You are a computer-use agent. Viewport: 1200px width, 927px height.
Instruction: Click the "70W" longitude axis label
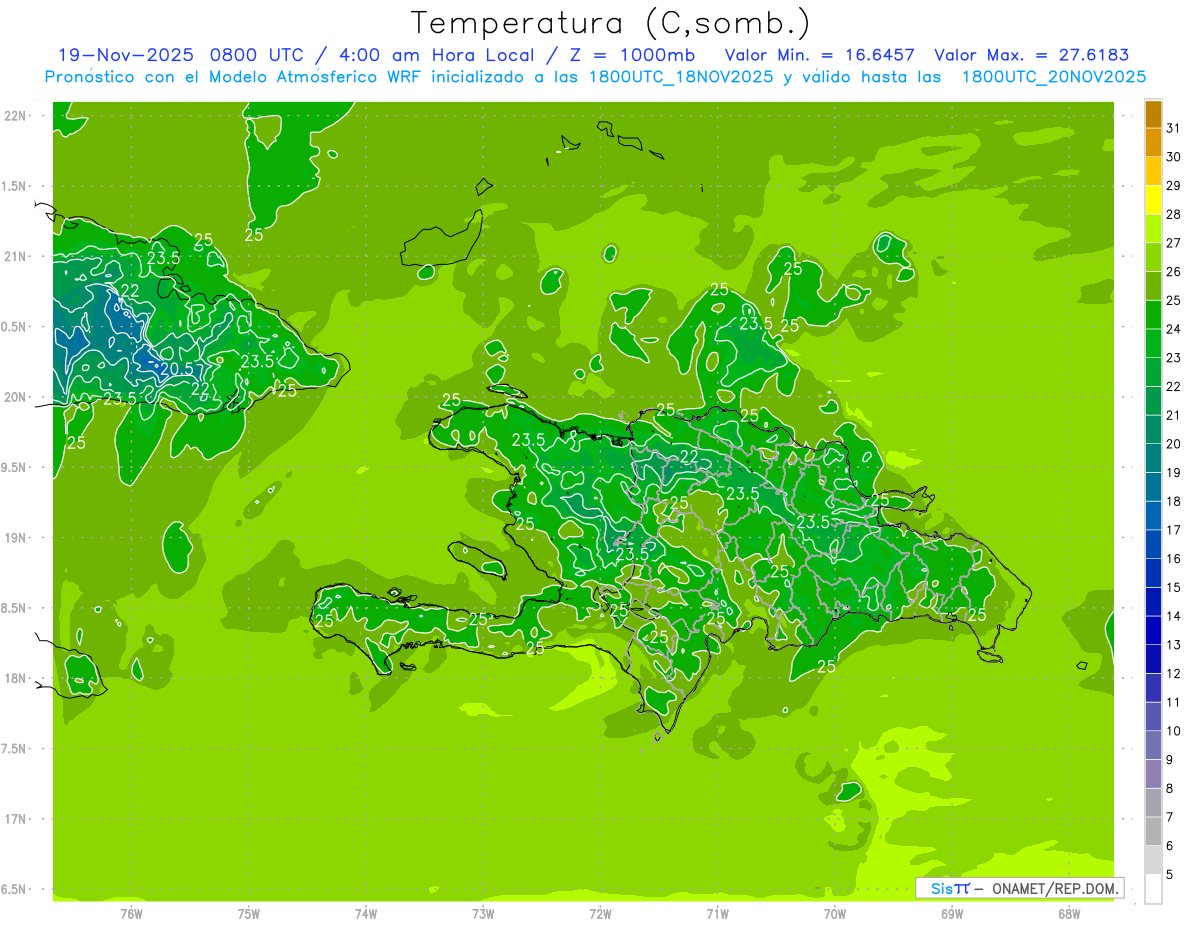click(x=835, y=913)
